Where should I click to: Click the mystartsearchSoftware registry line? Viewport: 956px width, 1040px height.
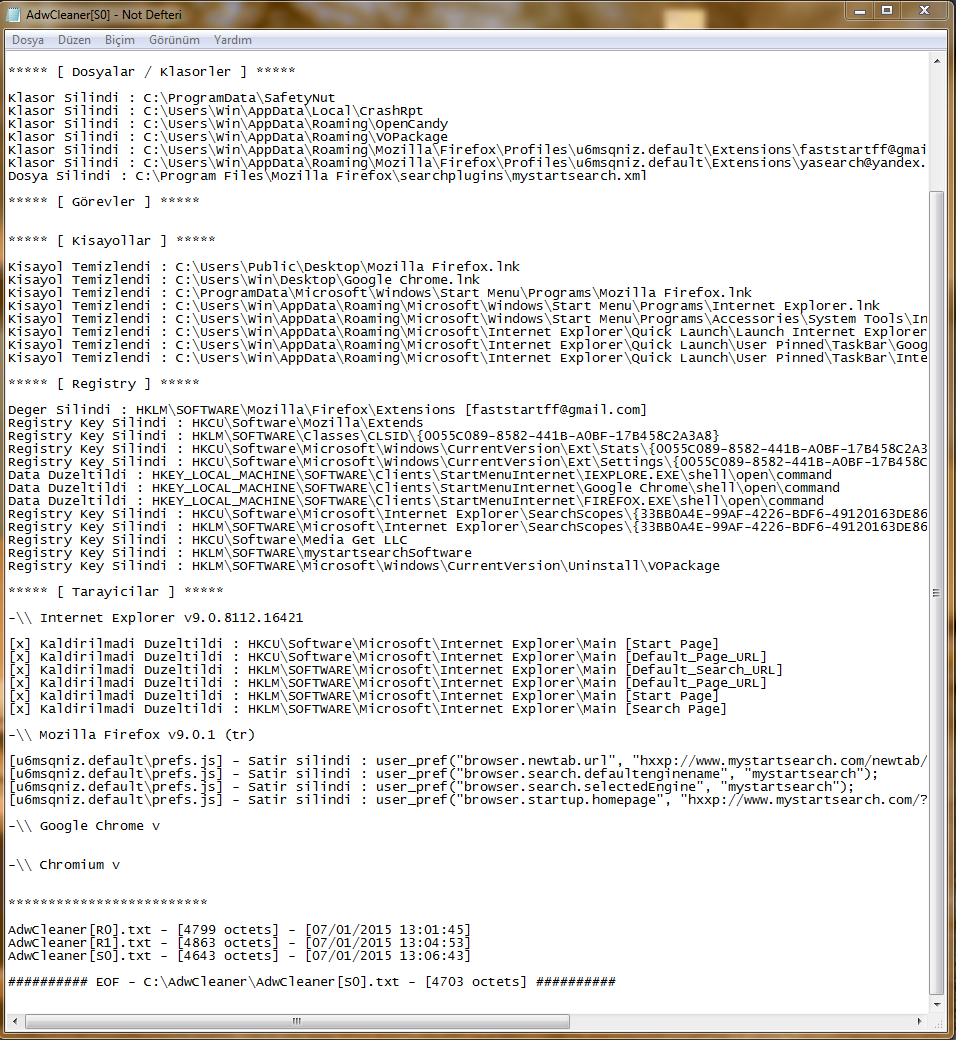(x=240, y=552)
